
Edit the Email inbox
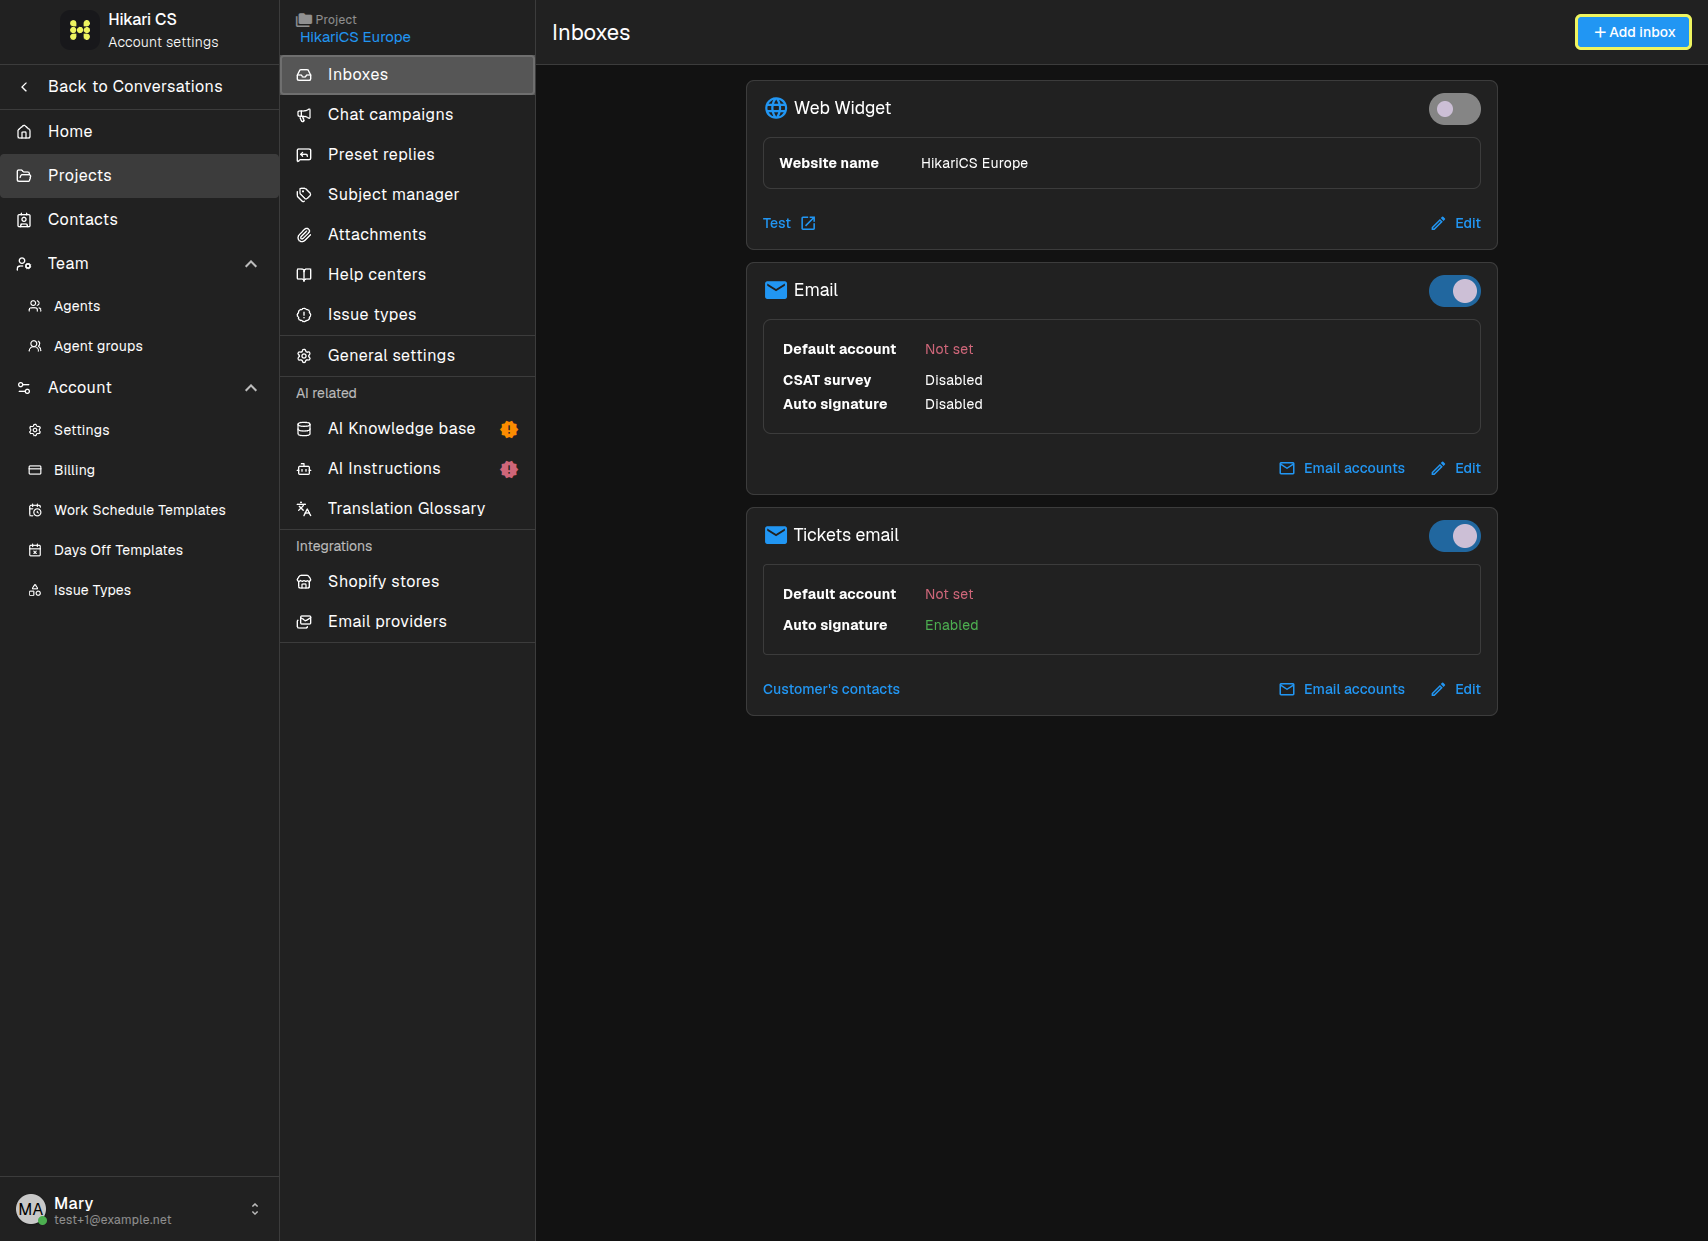(x=1455, y=468)
